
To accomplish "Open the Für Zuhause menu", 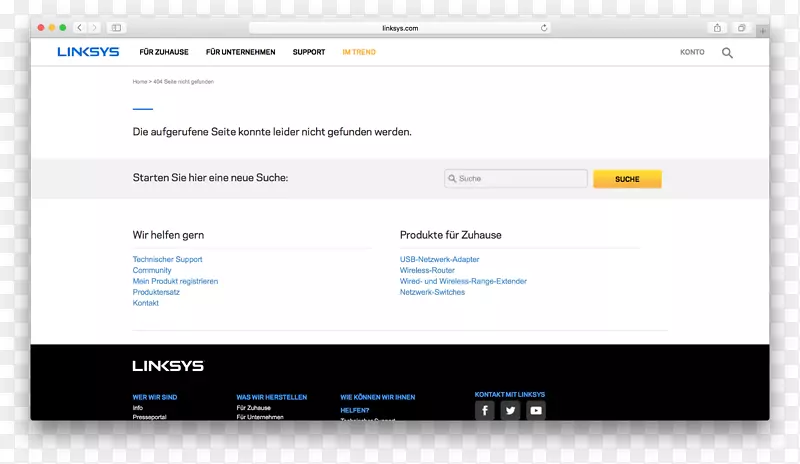I will point(164,52).
